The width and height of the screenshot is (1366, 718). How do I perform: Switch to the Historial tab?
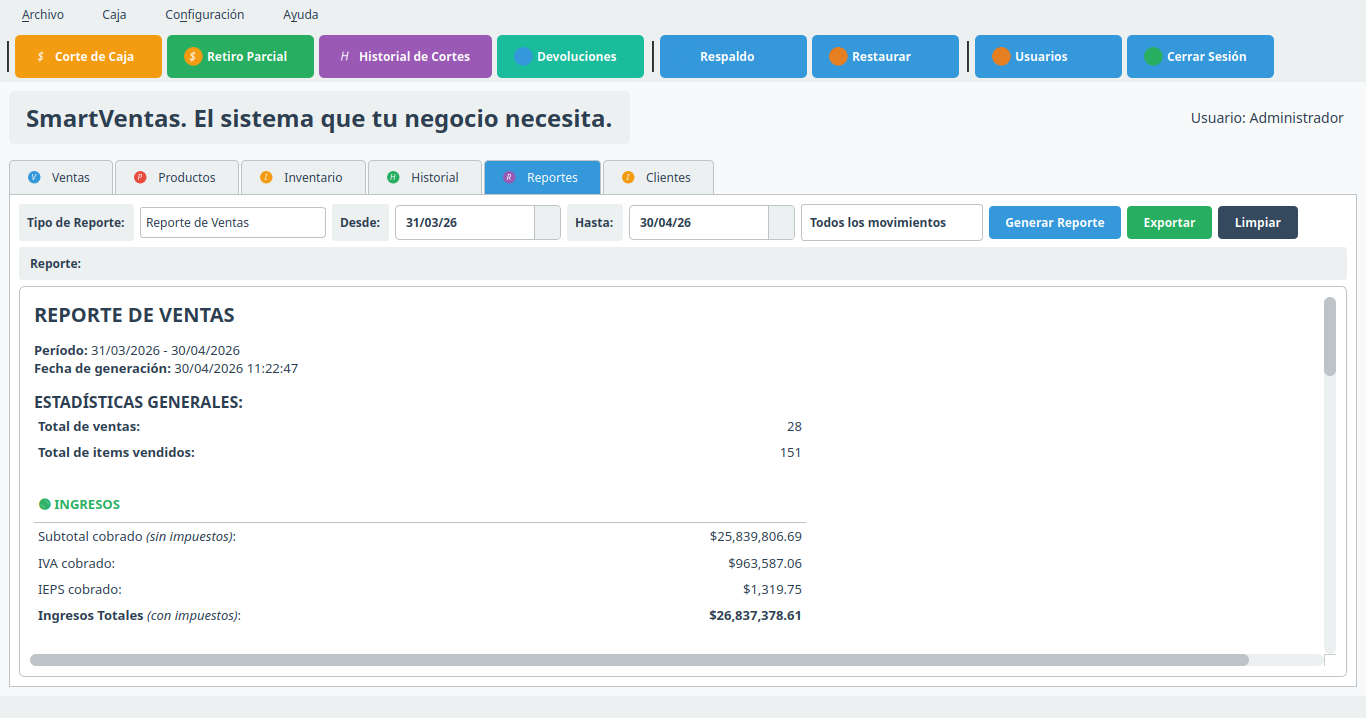[424, 177]
